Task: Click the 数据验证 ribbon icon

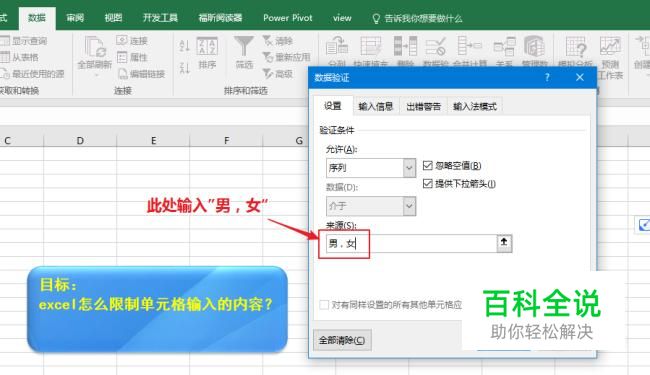Action: coord(435,46)
